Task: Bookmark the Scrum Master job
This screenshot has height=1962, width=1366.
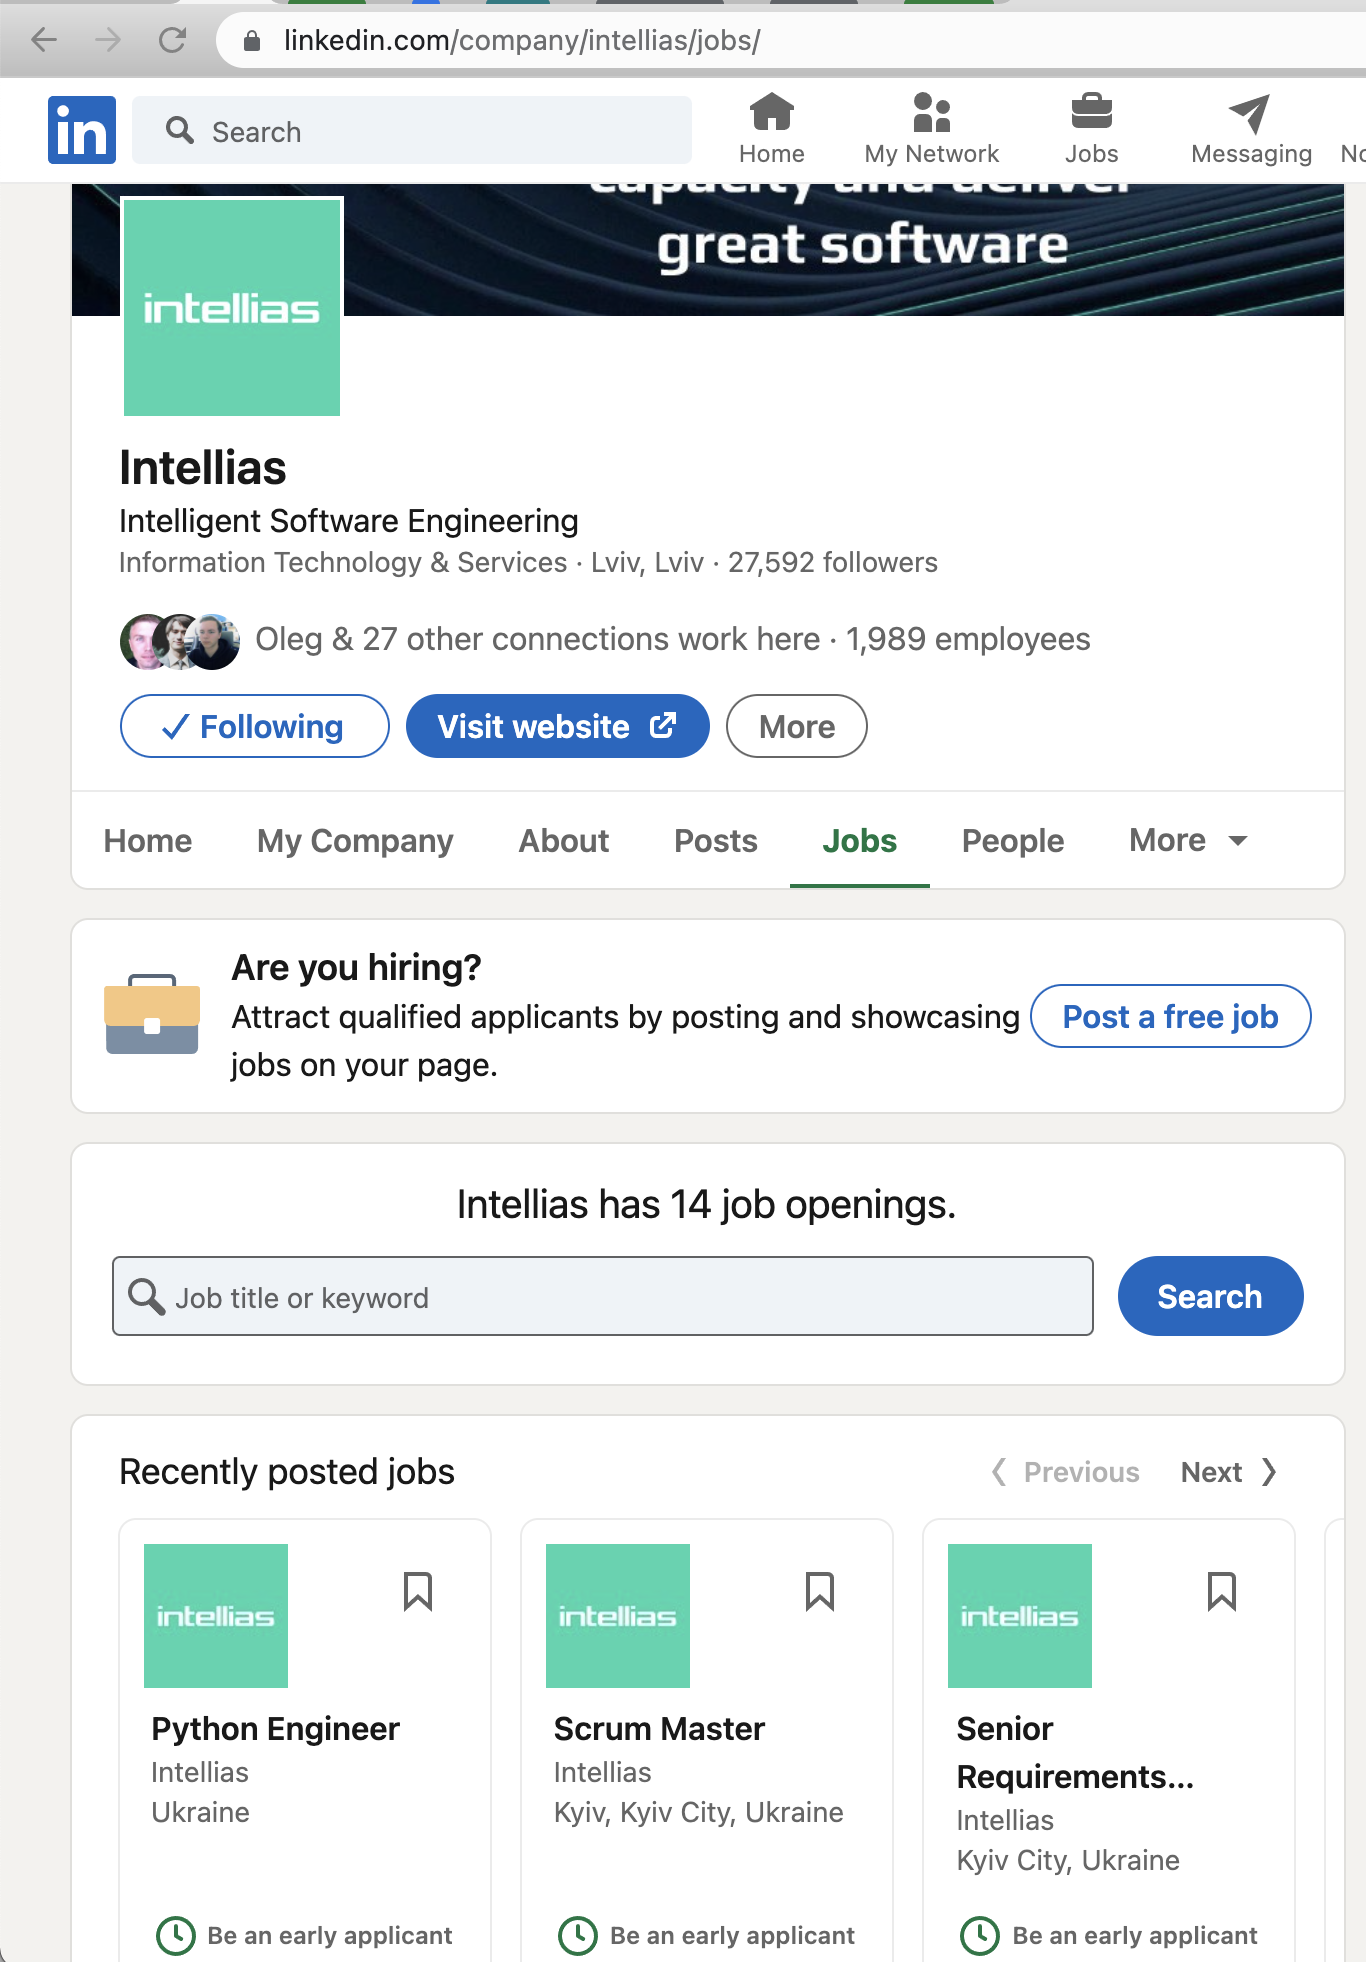Action: click(x=820, y=1591)
